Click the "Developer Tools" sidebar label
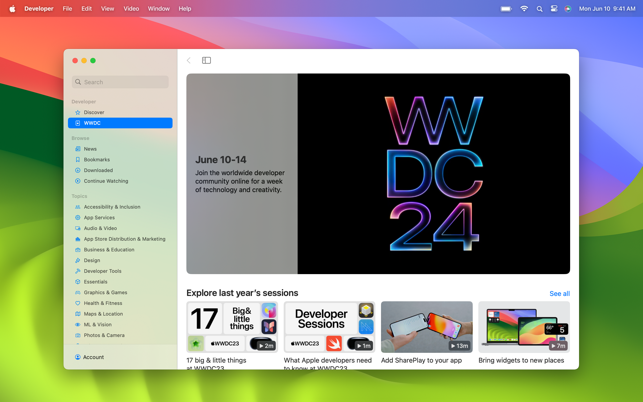 [x=103, y=271]
